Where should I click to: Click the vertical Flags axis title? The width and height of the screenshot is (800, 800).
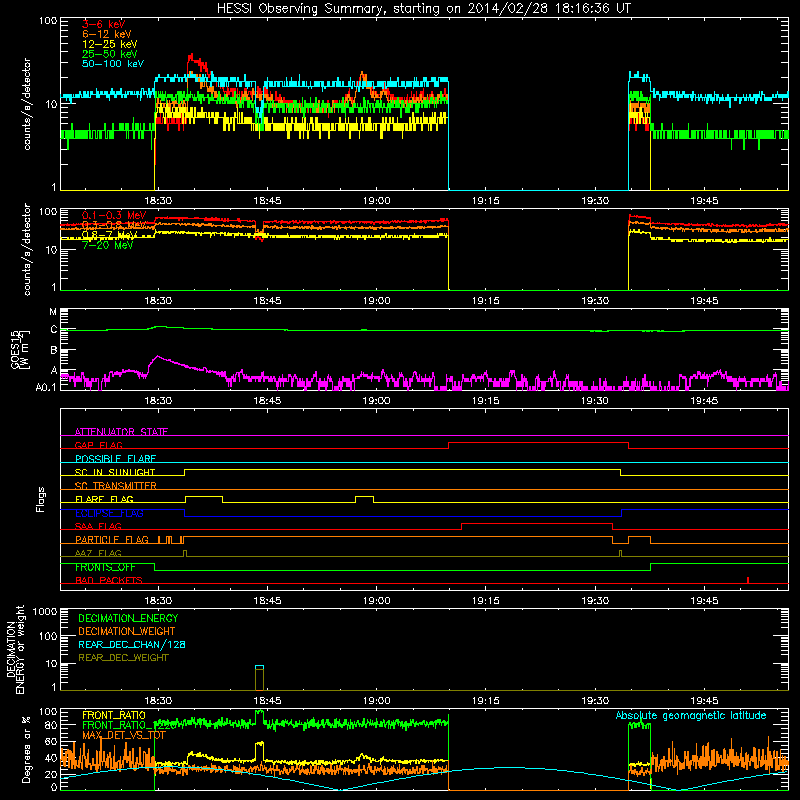tap(41, 499)
